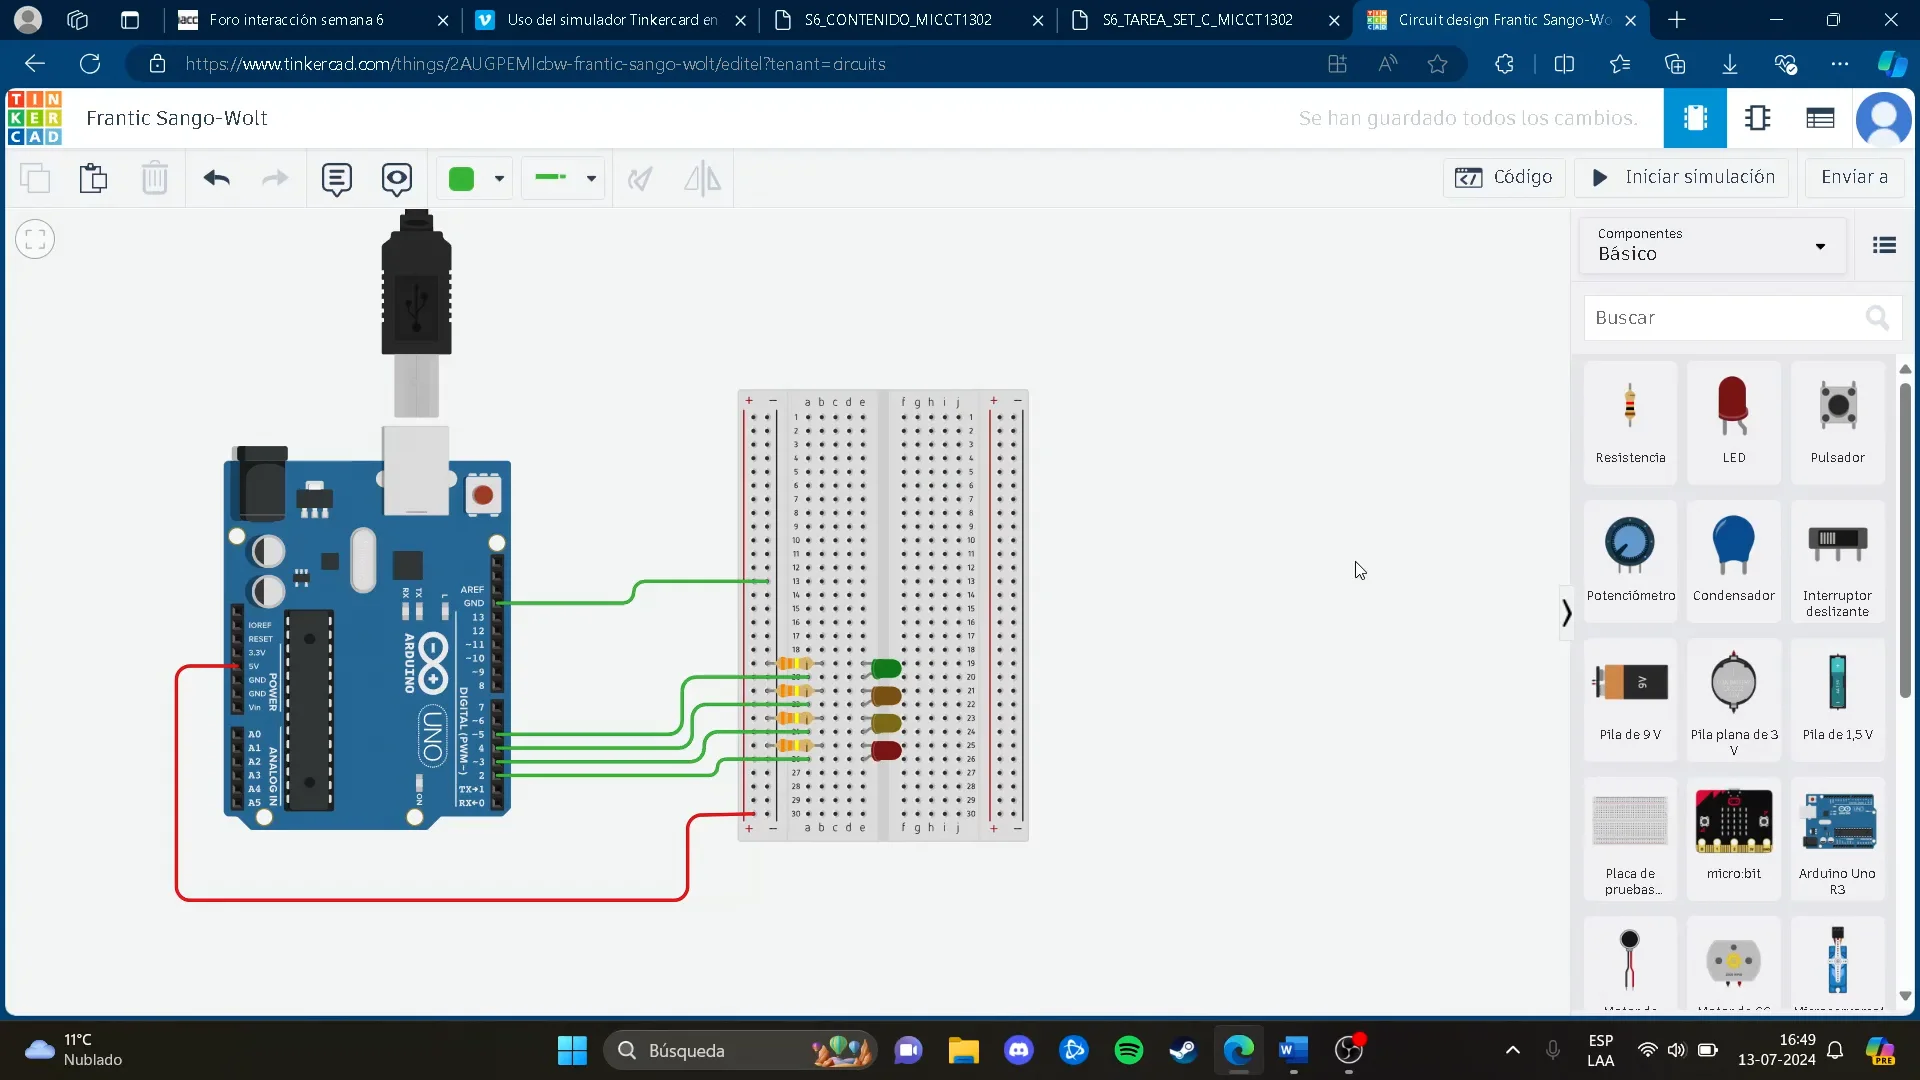Collapse the components panel with the chevron
Screen dimensions: 1920x1080
[x=1566, y=612]
